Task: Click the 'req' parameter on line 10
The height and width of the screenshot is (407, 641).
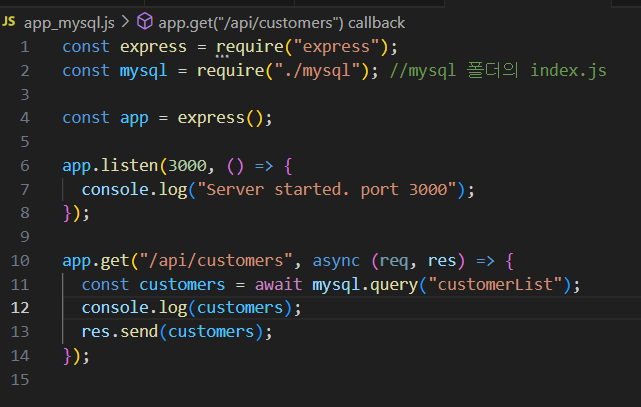Action: 394,261
